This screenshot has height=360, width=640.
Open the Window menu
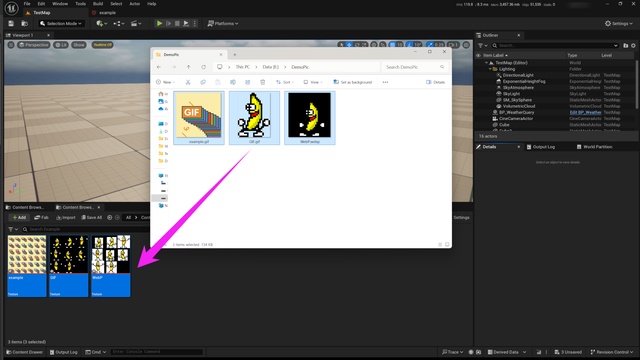point(60,4)
